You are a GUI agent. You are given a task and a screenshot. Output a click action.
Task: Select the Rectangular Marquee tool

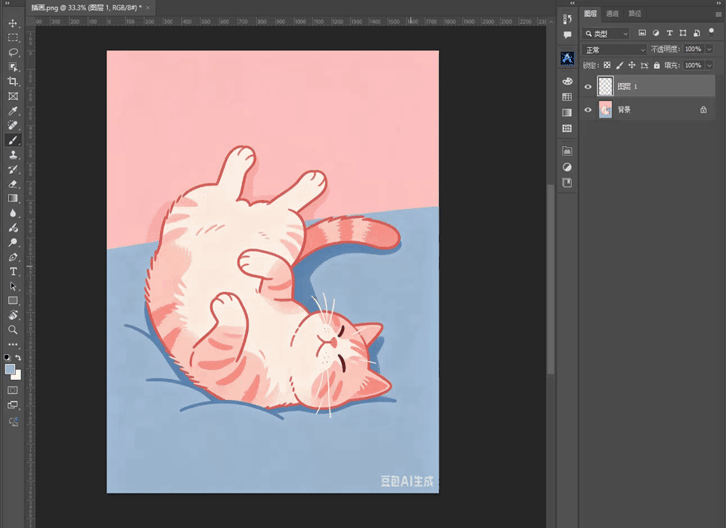pyautogui.click(x=13, y=38)
